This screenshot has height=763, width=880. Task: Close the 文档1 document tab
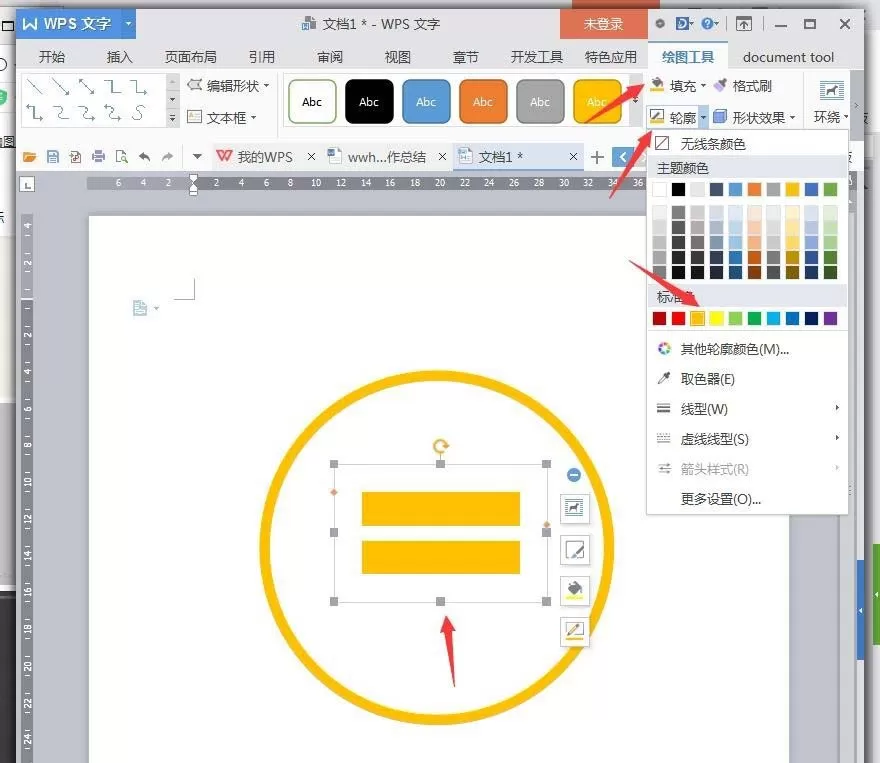tap(573, 157)
